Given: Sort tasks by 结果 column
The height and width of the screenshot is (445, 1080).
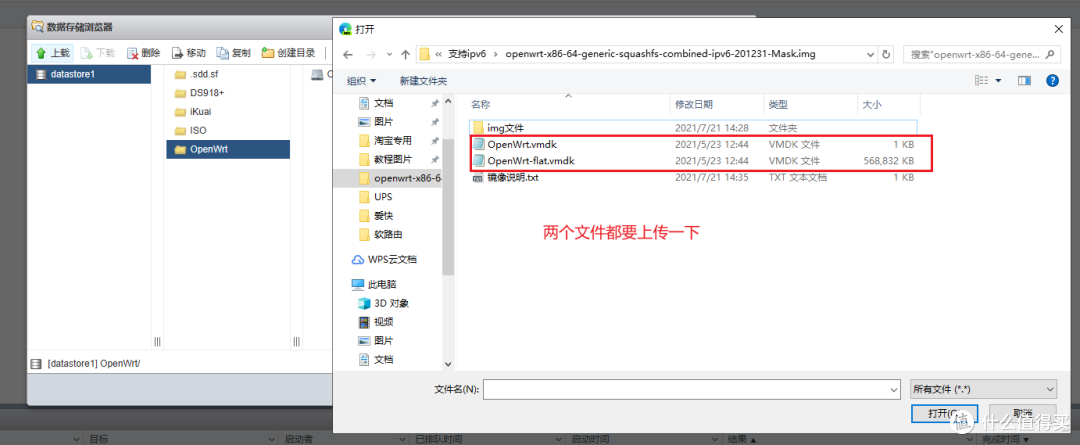Looking at the screenshot, I should tap(739, 439).
